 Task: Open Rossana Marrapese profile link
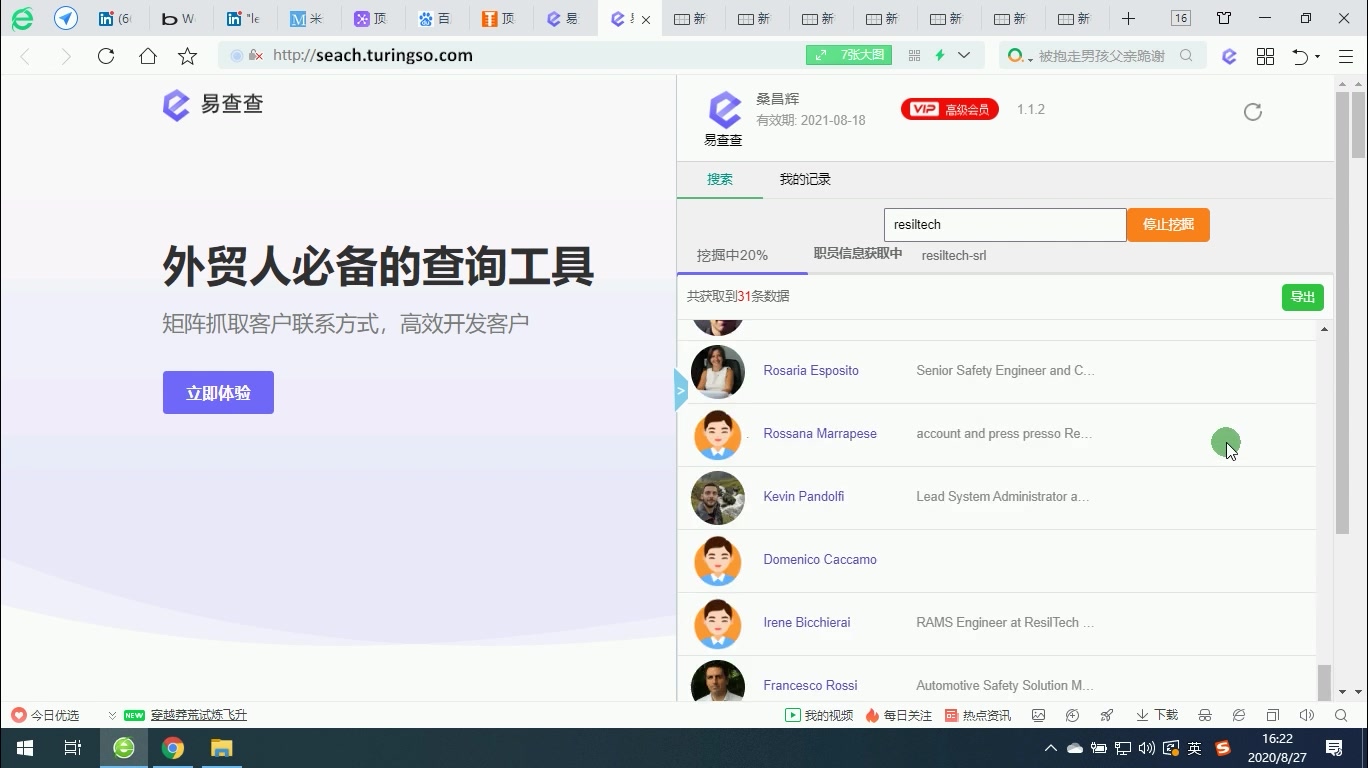click(x=820, y=434)
